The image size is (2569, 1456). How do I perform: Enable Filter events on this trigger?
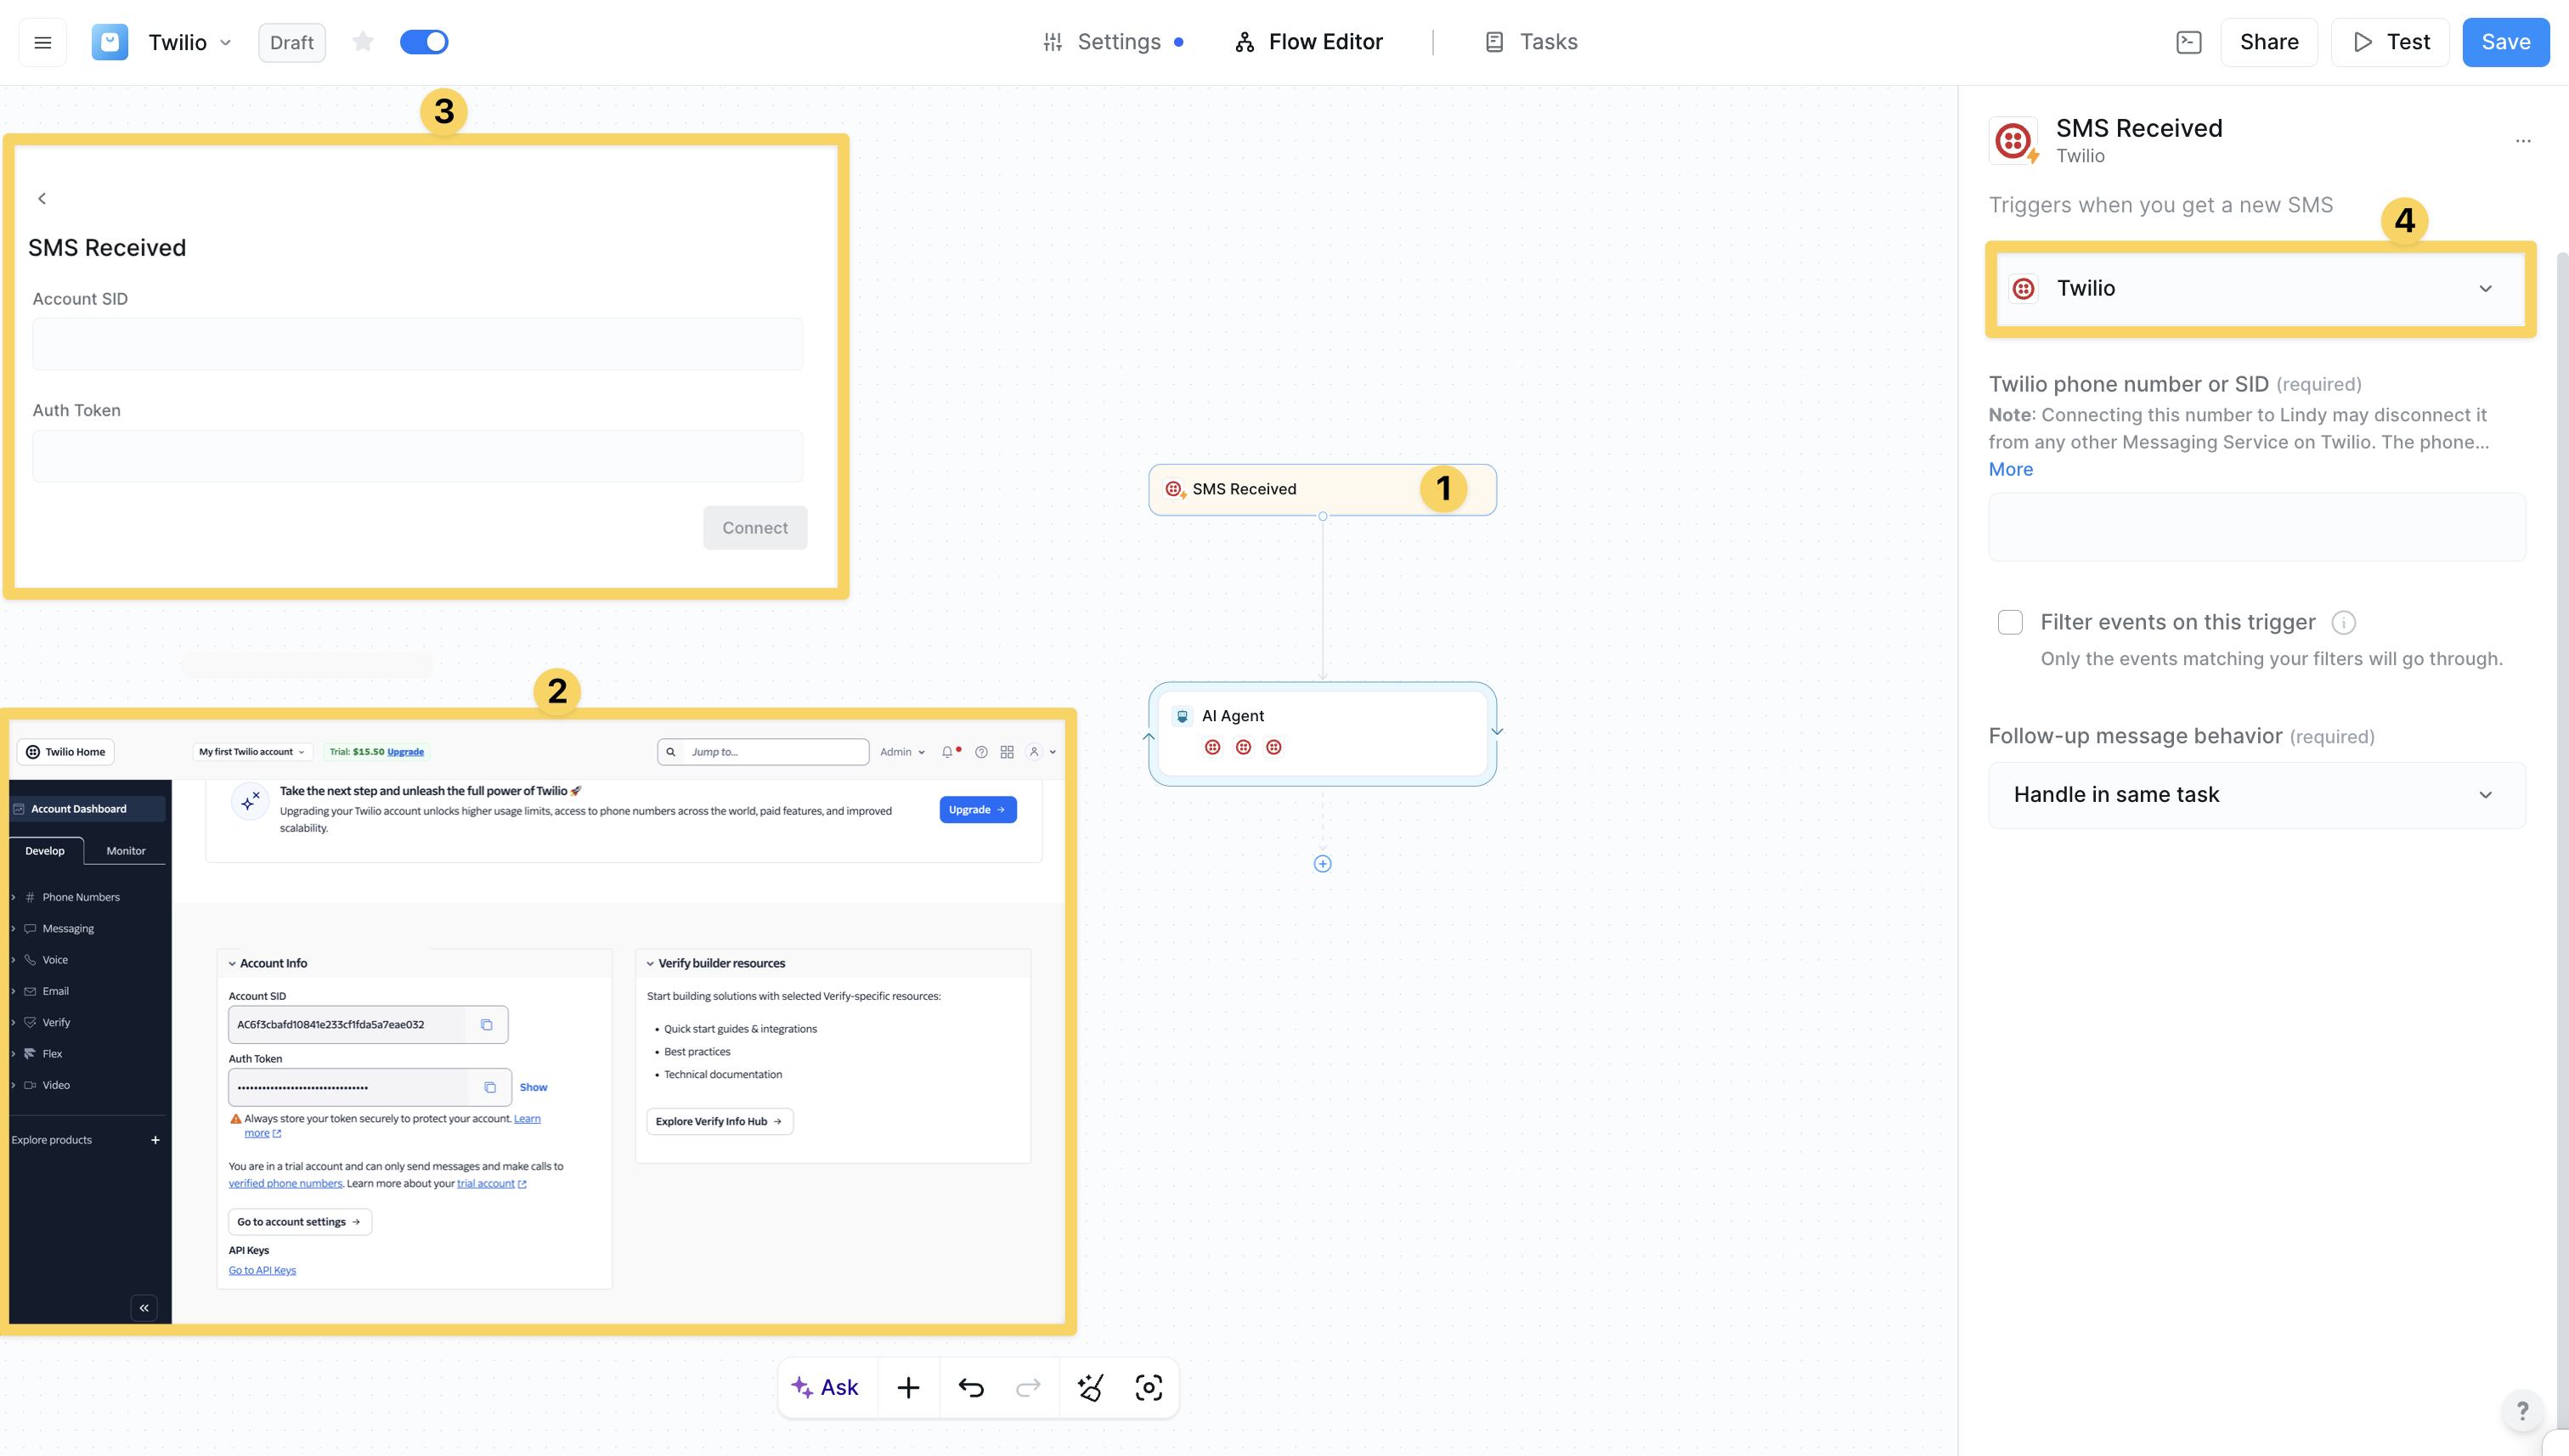point(2010,622)
